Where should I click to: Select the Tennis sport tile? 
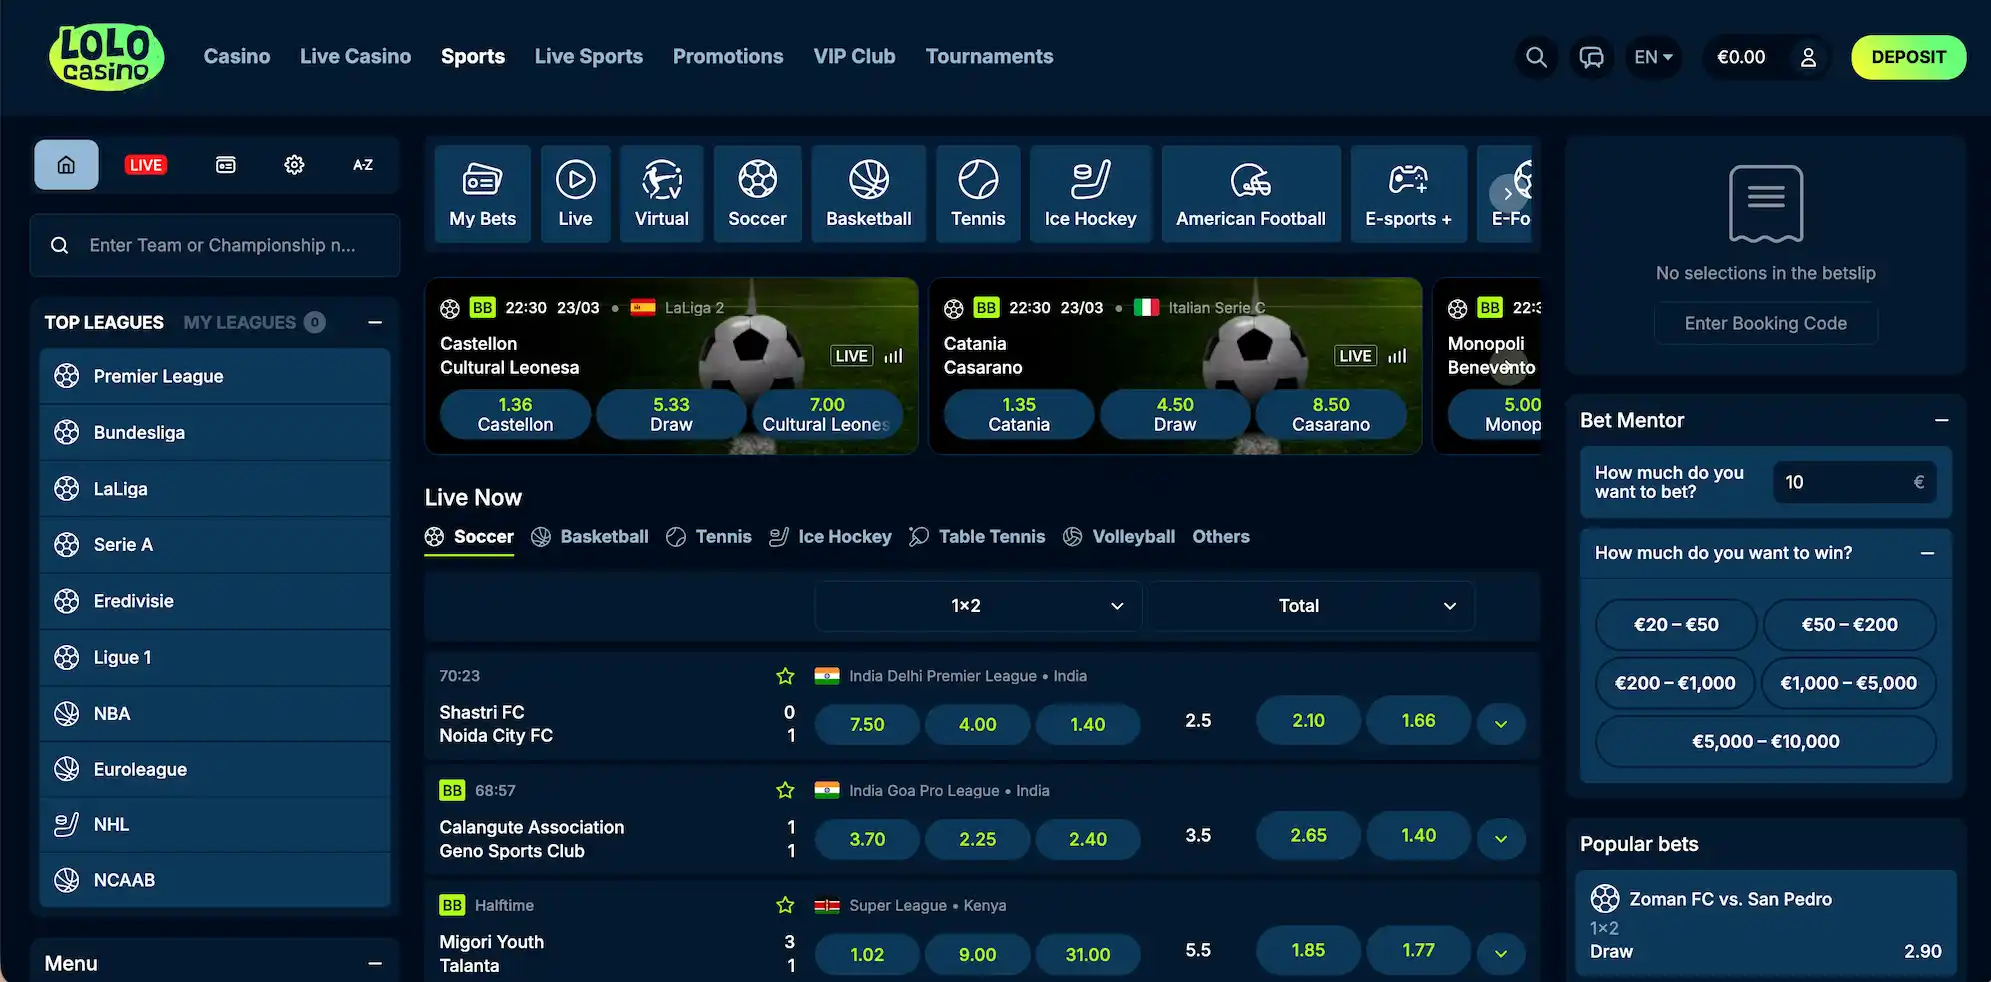(x=978, y=194)
